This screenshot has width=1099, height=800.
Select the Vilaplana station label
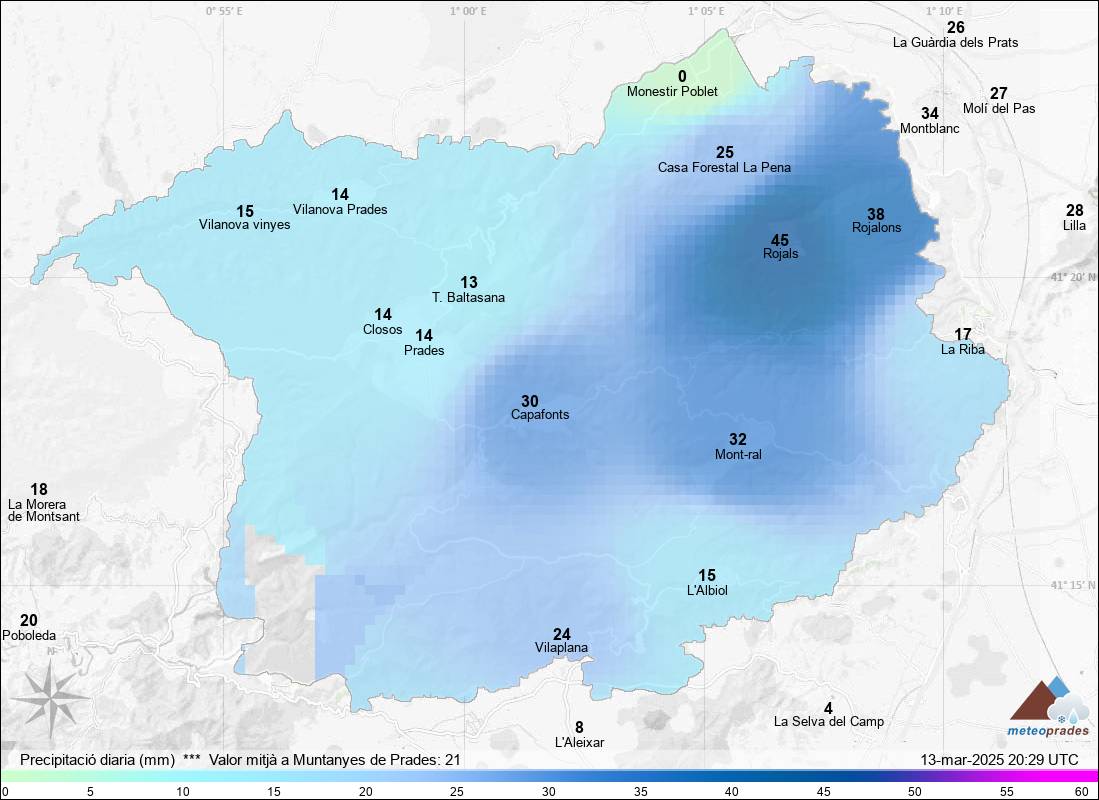pyautogui.click(x=561, y=649)
